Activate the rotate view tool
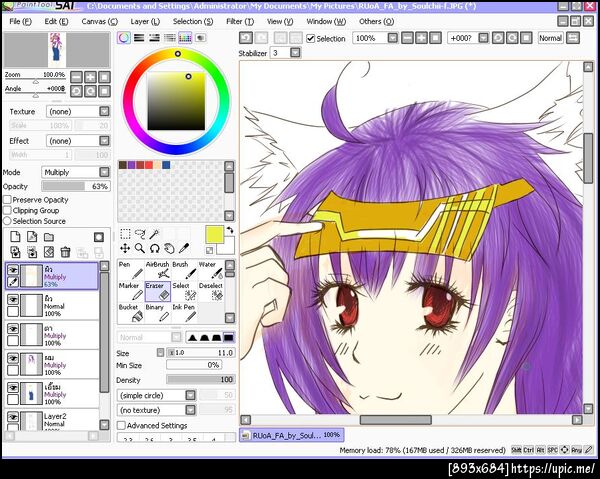Screen dimensions: 600x479 (x=154, y=249)
